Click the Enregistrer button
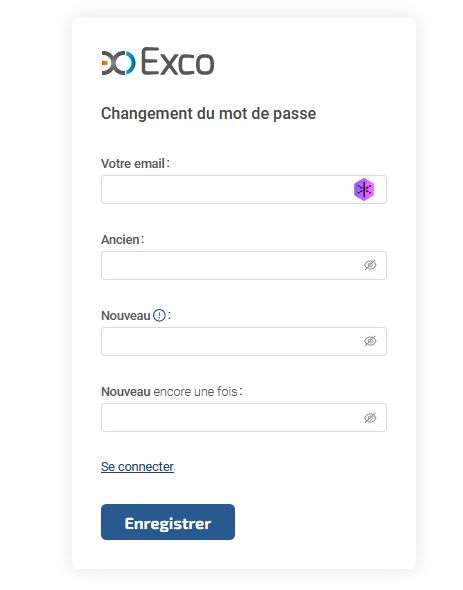The height and width of the screenshot is (590, 463). tap(168, 522)
